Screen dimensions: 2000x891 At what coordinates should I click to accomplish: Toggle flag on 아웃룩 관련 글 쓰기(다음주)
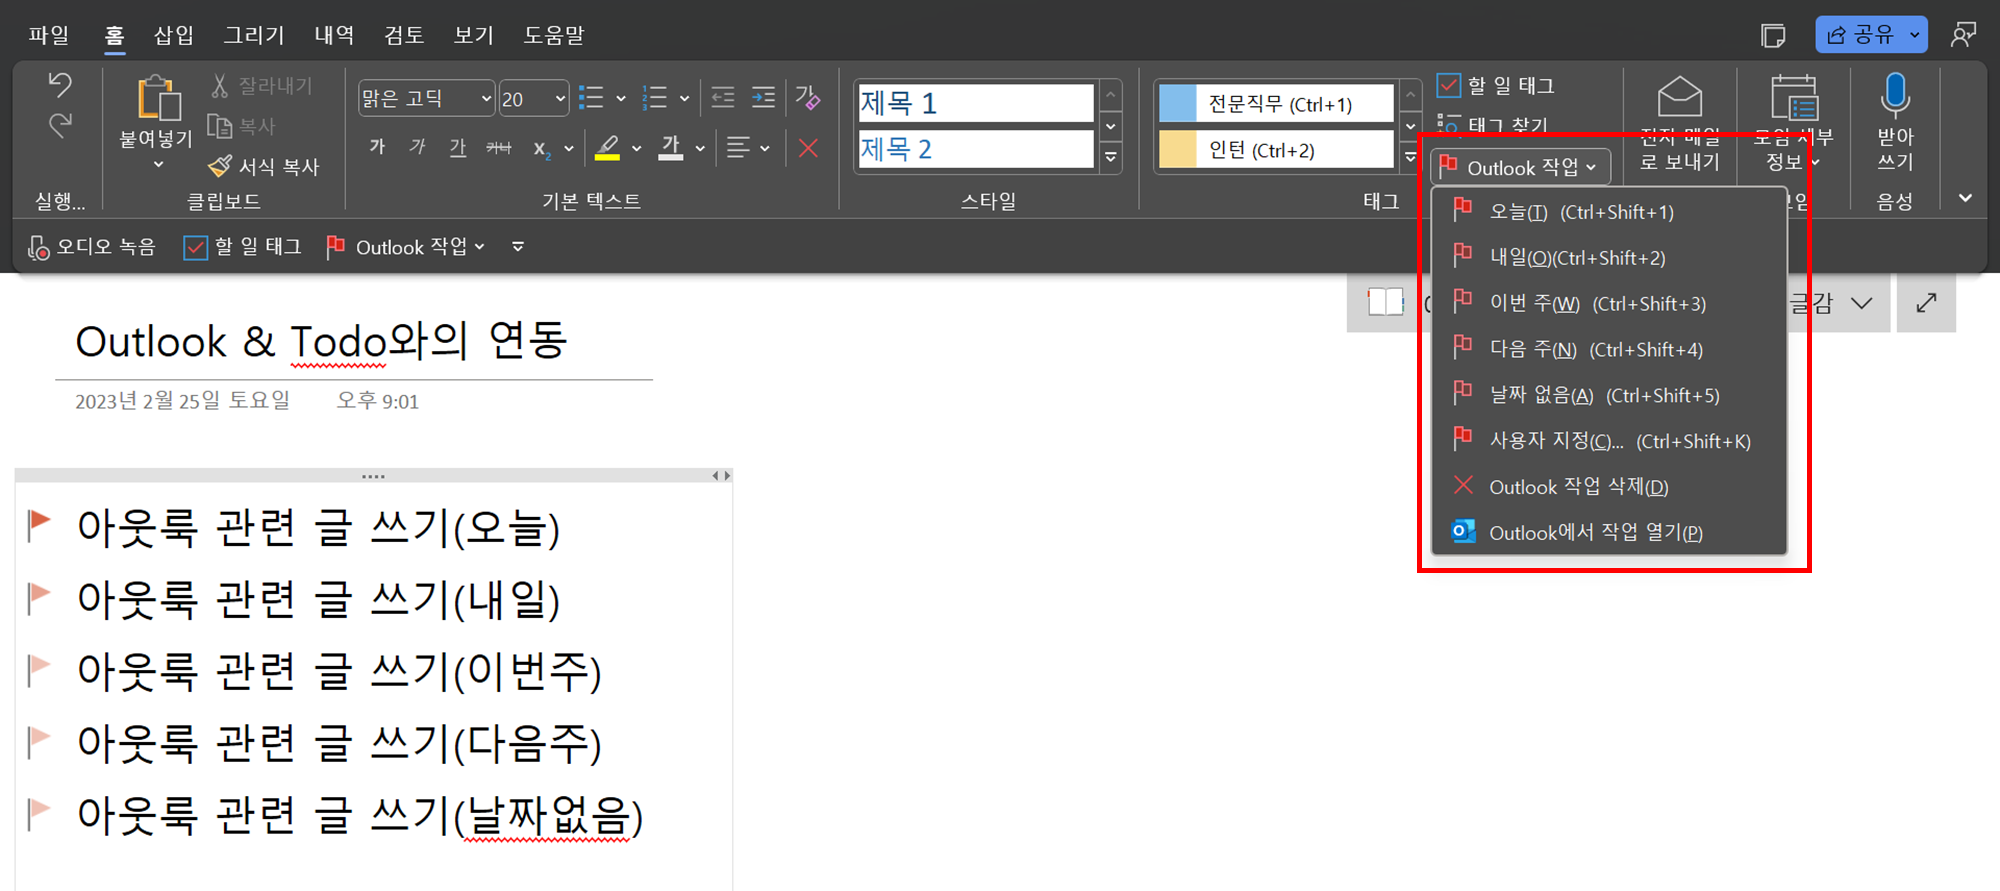pyautogui.click(x=39, y=742)
